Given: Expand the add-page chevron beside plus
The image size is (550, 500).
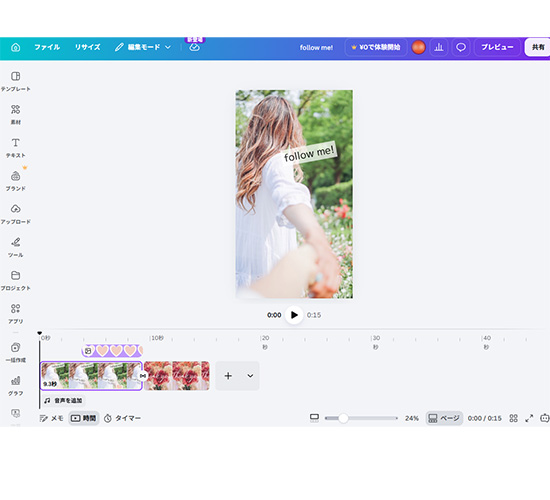Looking at the screenshot, I should (250, 376).
